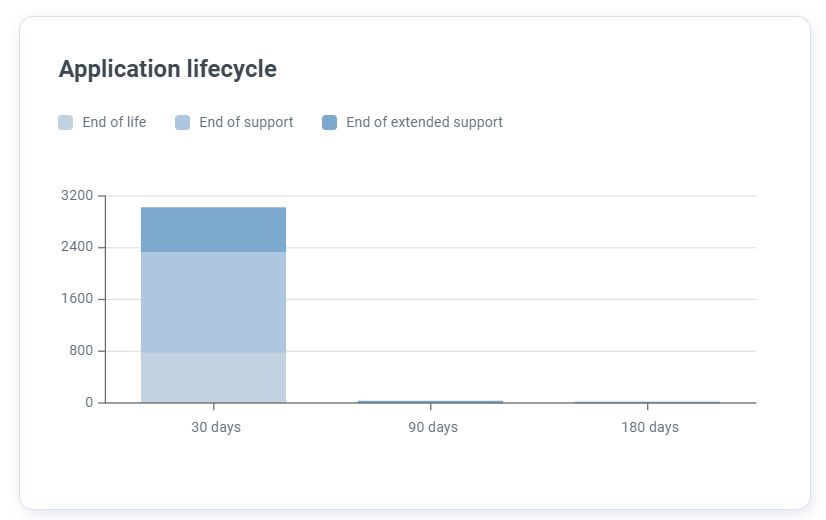Click the "End of support" legend label
The height and width of the screenshot is (520, 826).
coord(246,122)
